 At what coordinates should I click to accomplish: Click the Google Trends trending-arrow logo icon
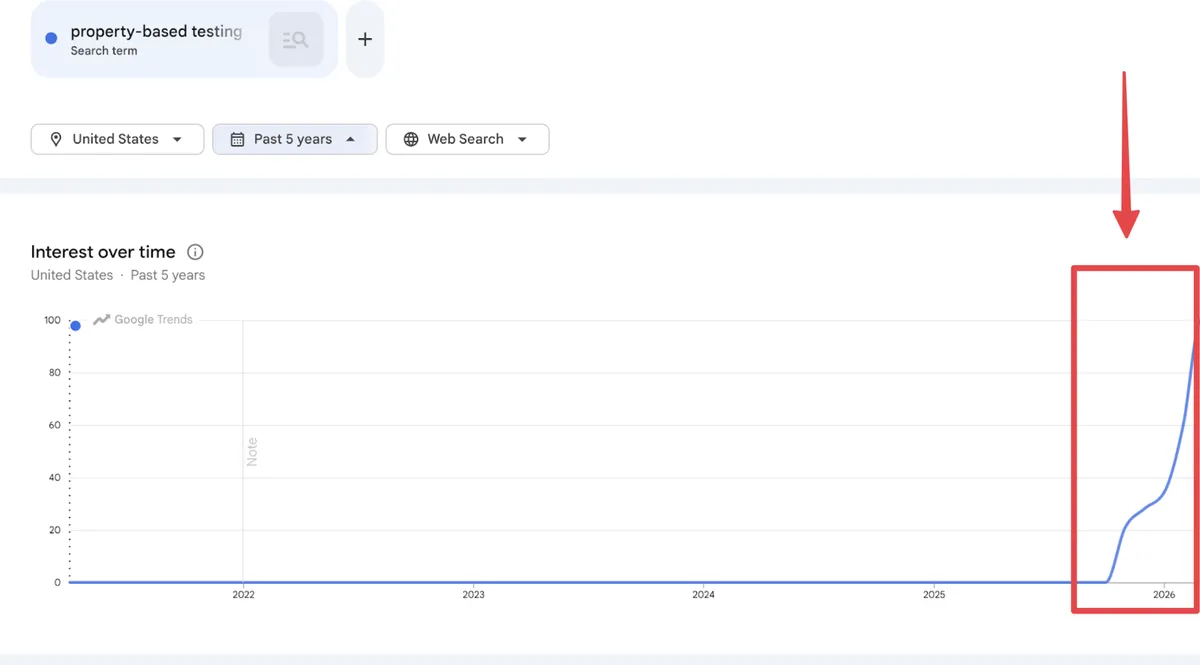tap(100, 319)
